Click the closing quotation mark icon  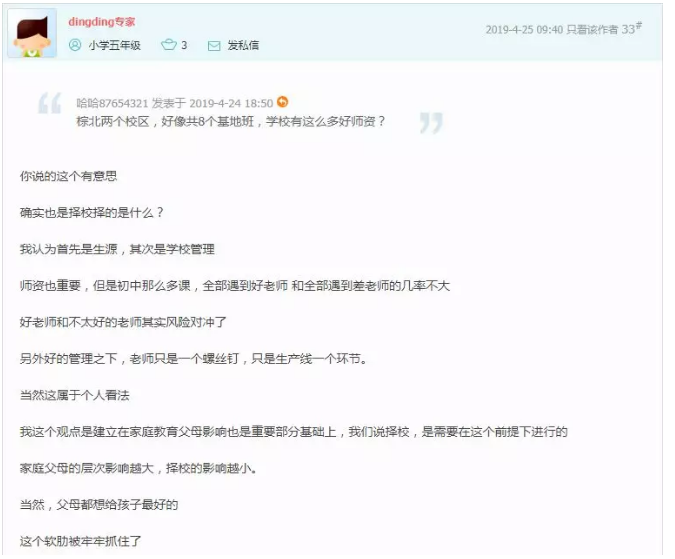tap(431, 123)
